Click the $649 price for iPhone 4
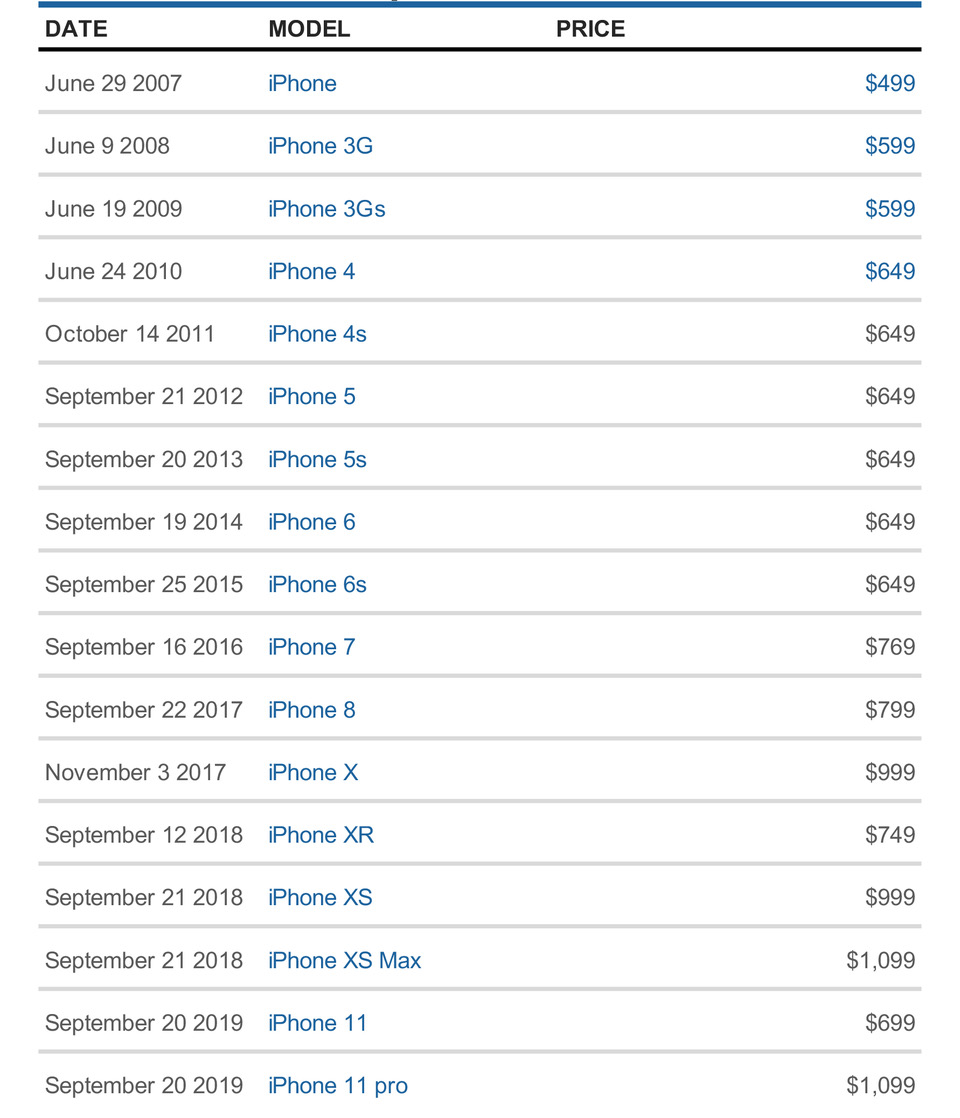The height and width of the screenshot is (1118, 960). coord(890,272)
